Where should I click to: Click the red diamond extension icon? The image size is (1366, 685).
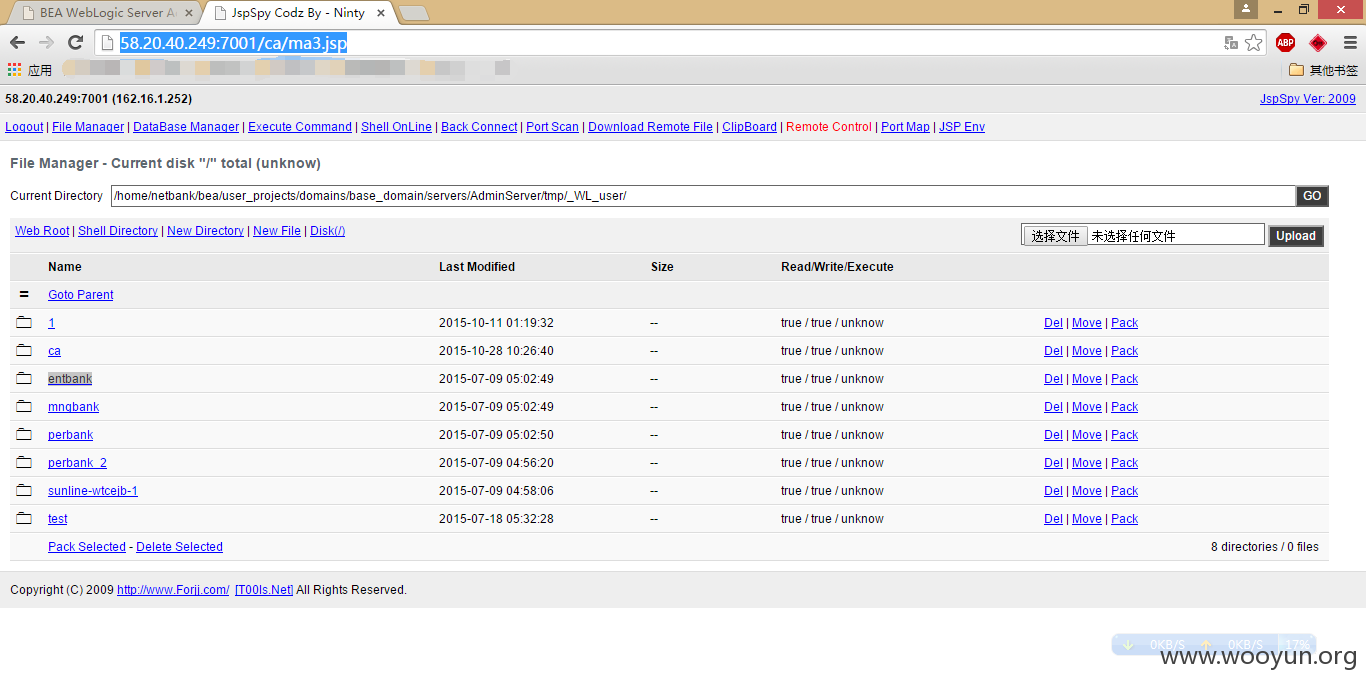tap(1318, 43)
